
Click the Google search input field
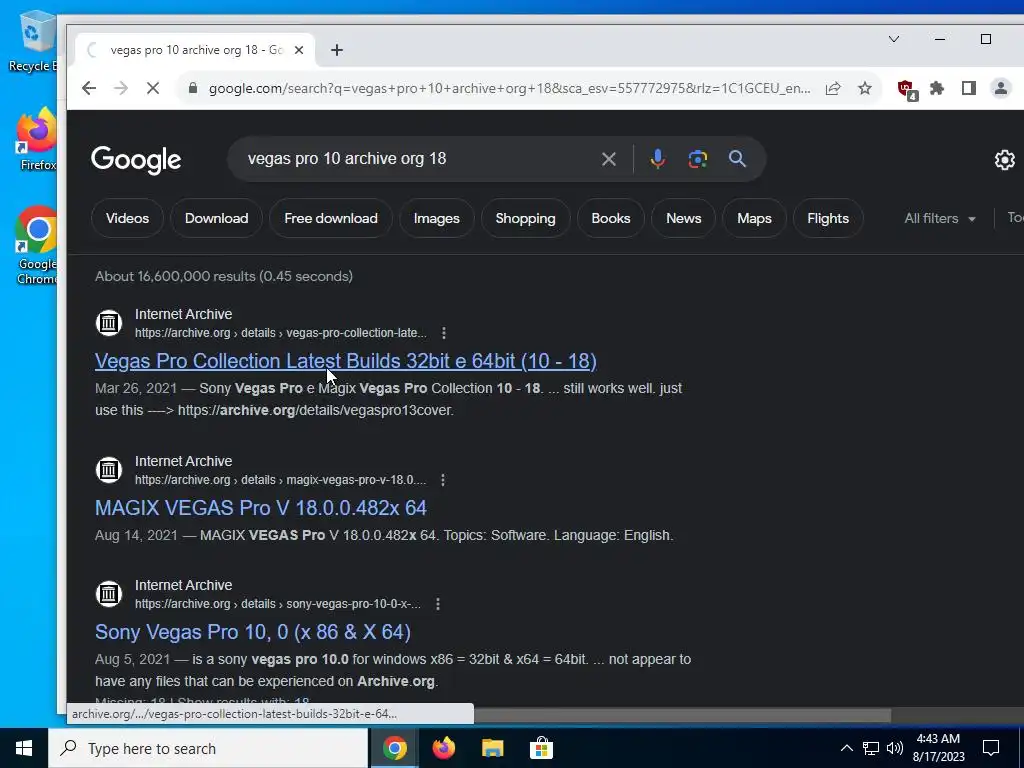pyautogui.click(x=418, y=159)
